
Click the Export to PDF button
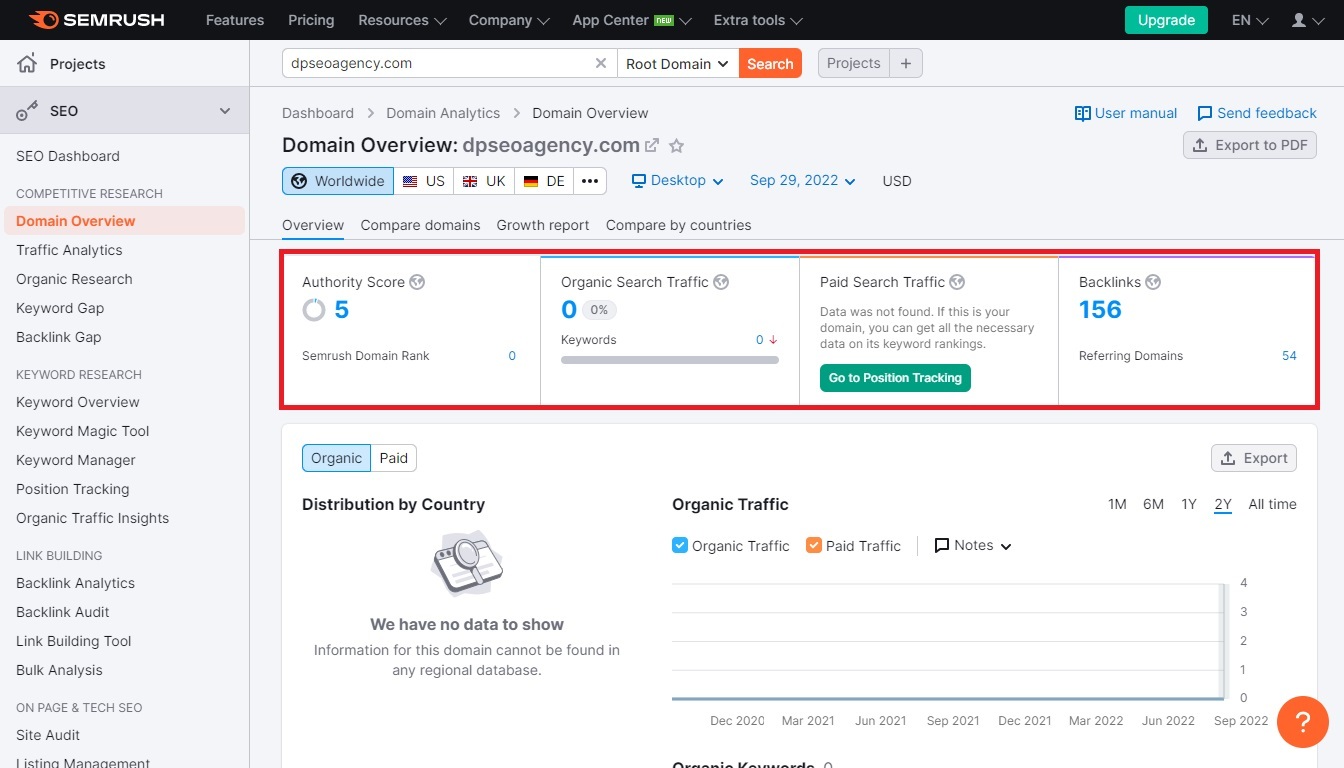tap(1250, 145)
